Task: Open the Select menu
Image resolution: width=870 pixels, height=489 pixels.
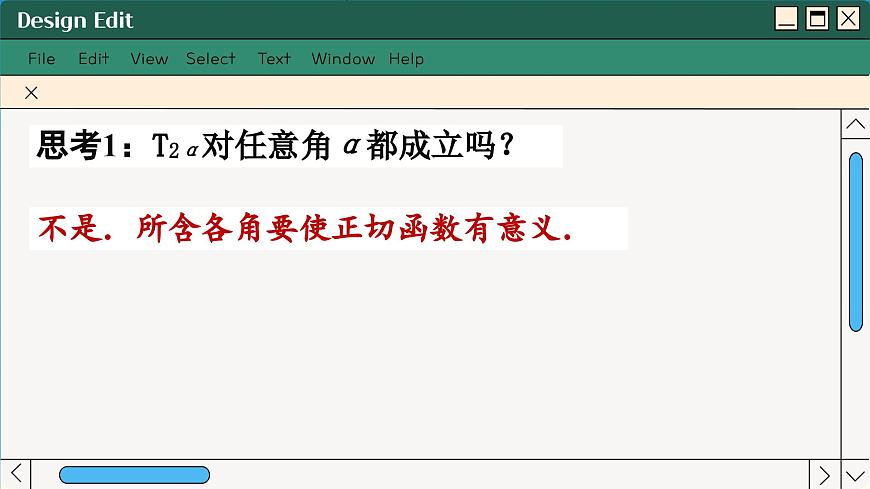Action: pyautogui.click(x=211, y=59)
